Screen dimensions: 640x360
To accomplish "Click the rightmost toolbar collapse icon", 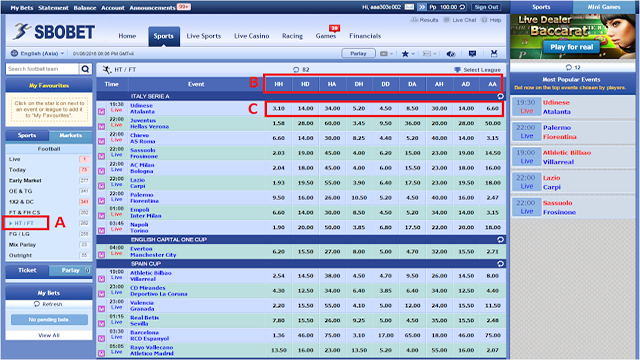I will [x=494, y=54].
